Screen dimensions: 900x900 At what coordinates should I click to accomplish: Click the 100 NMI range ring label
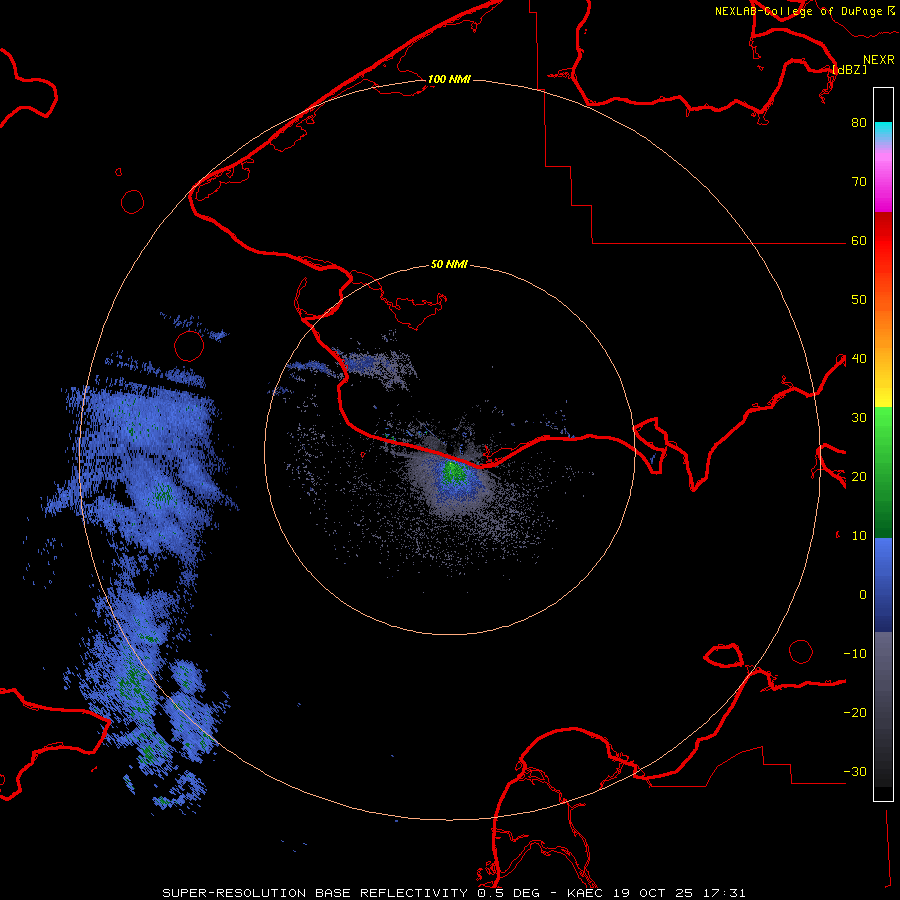coord(449,79)
